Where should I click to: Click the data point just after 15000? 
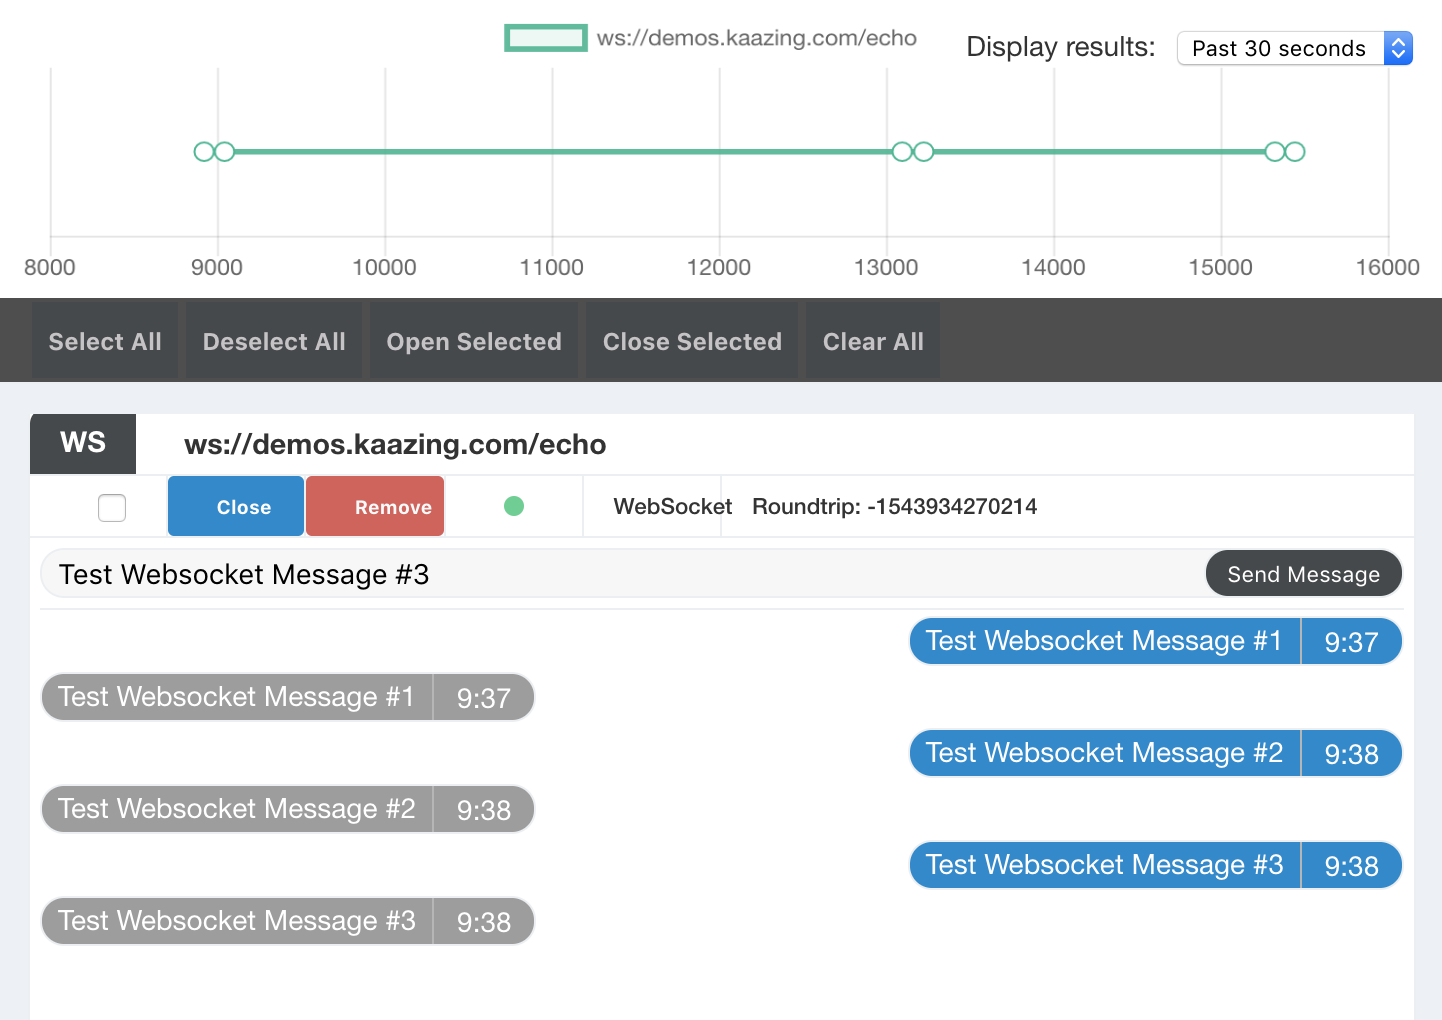point(1275,152)
